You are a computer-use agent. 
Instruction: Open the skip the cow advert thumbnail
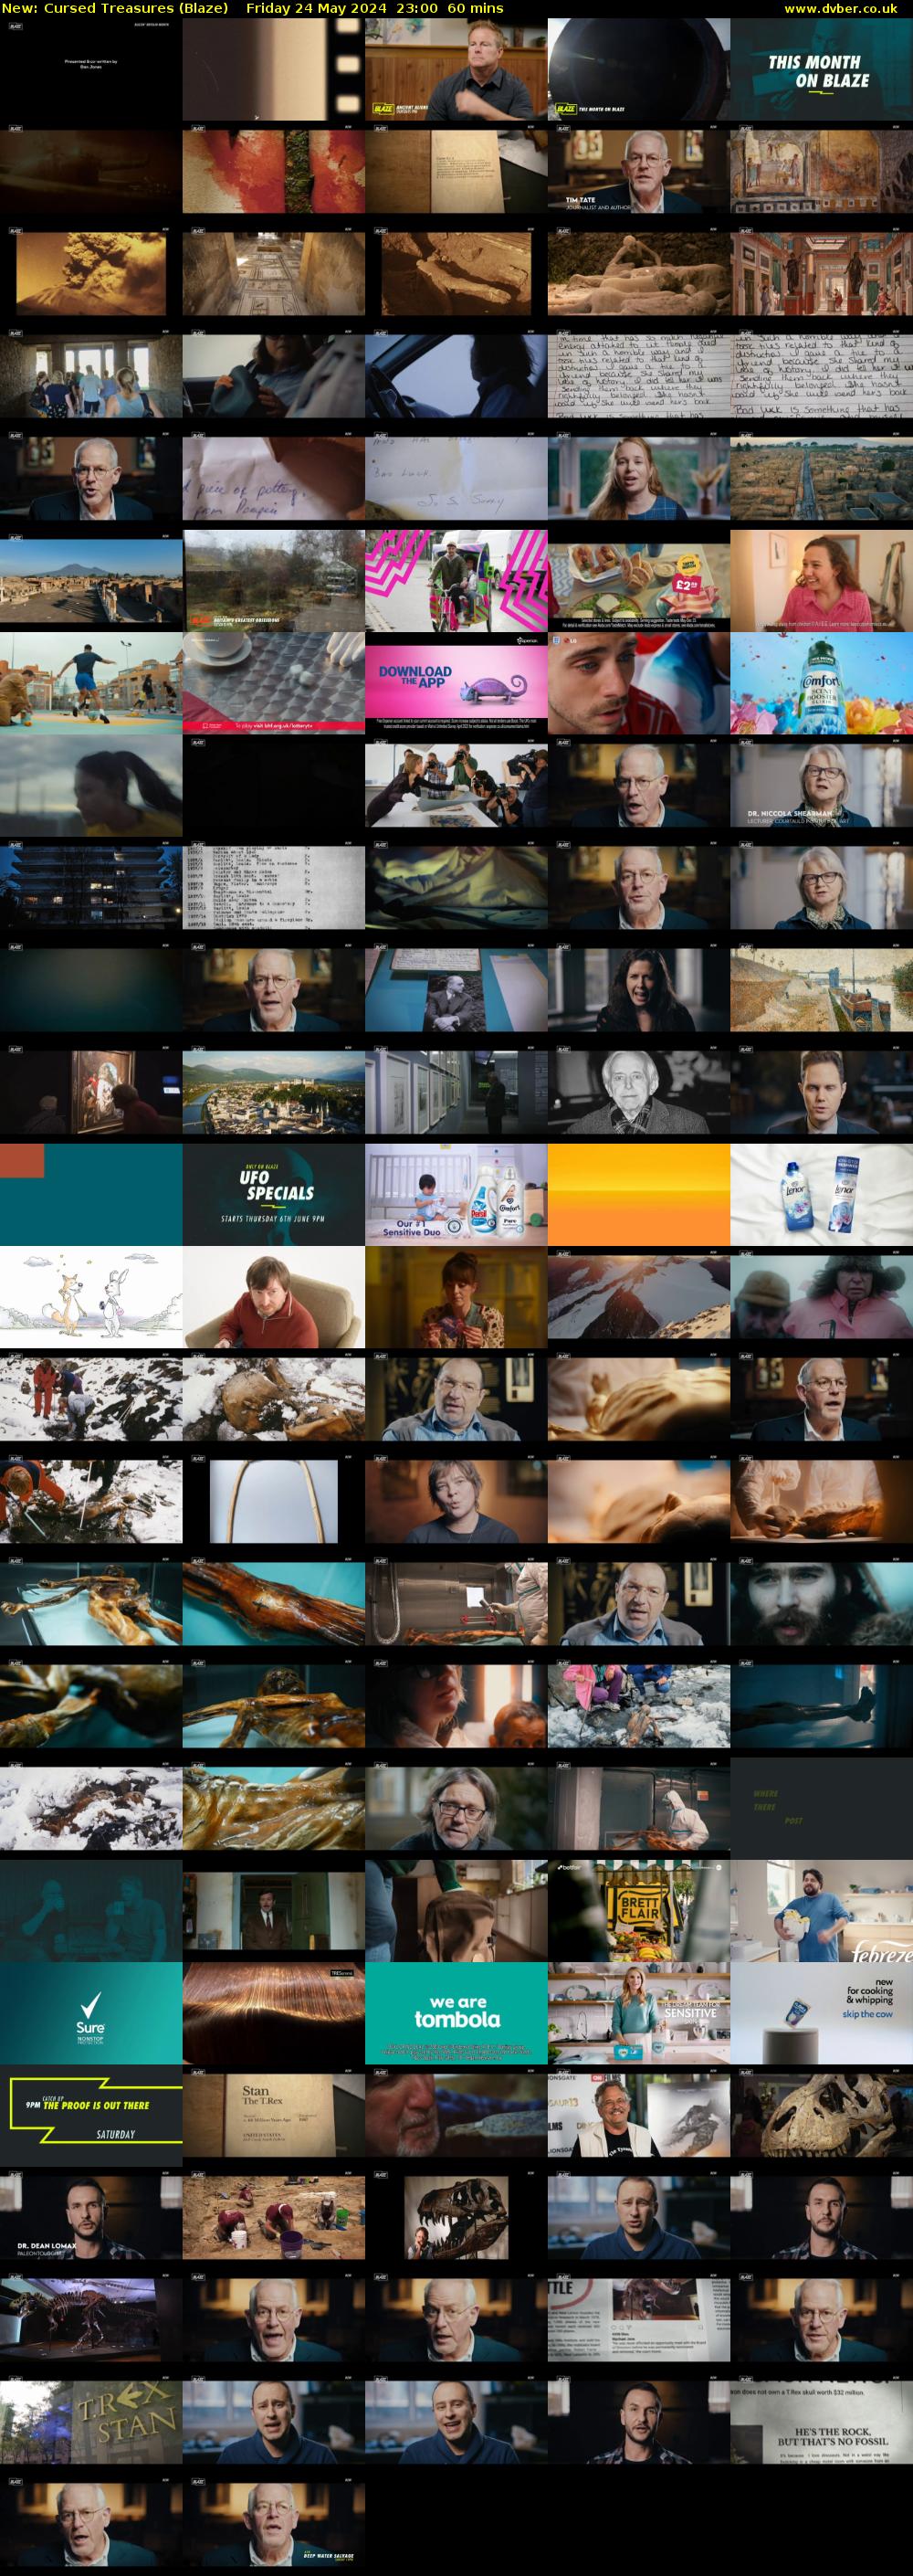[821, 2012]
